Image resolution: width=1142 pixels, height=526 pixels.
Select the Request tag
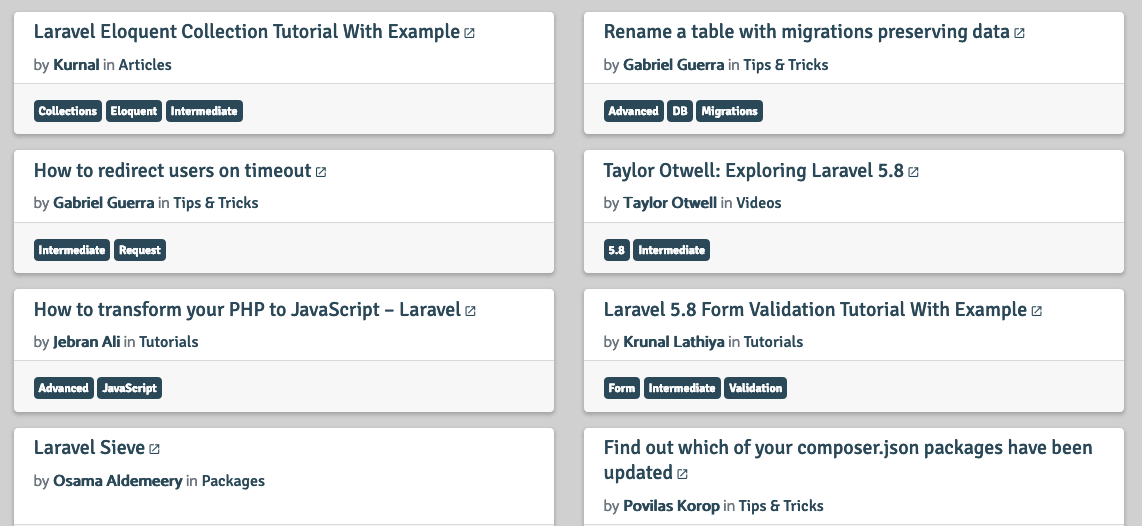[140, 250]
